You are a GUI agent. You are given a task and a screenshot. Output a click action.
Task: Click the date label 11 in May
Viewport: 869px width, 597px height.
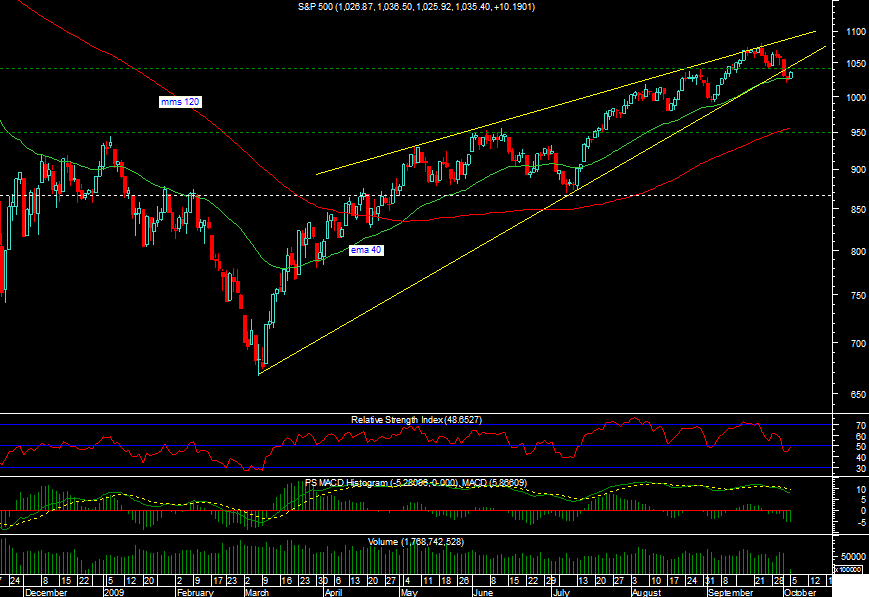click(427, 580)
